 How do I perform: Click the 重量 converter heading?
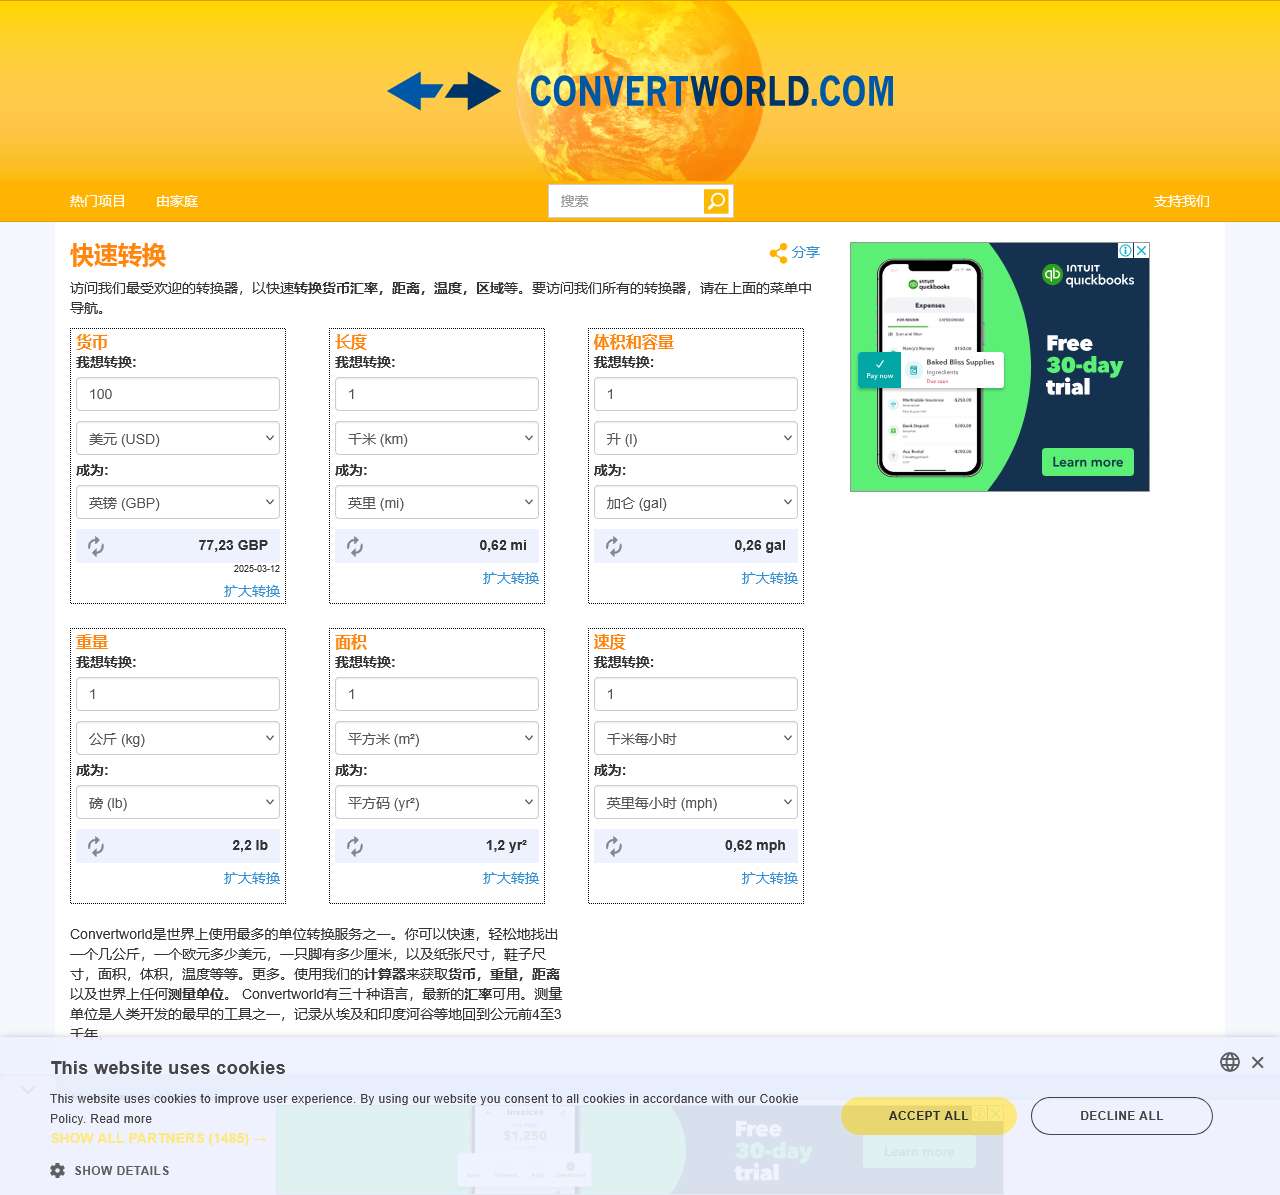point(92,642)
